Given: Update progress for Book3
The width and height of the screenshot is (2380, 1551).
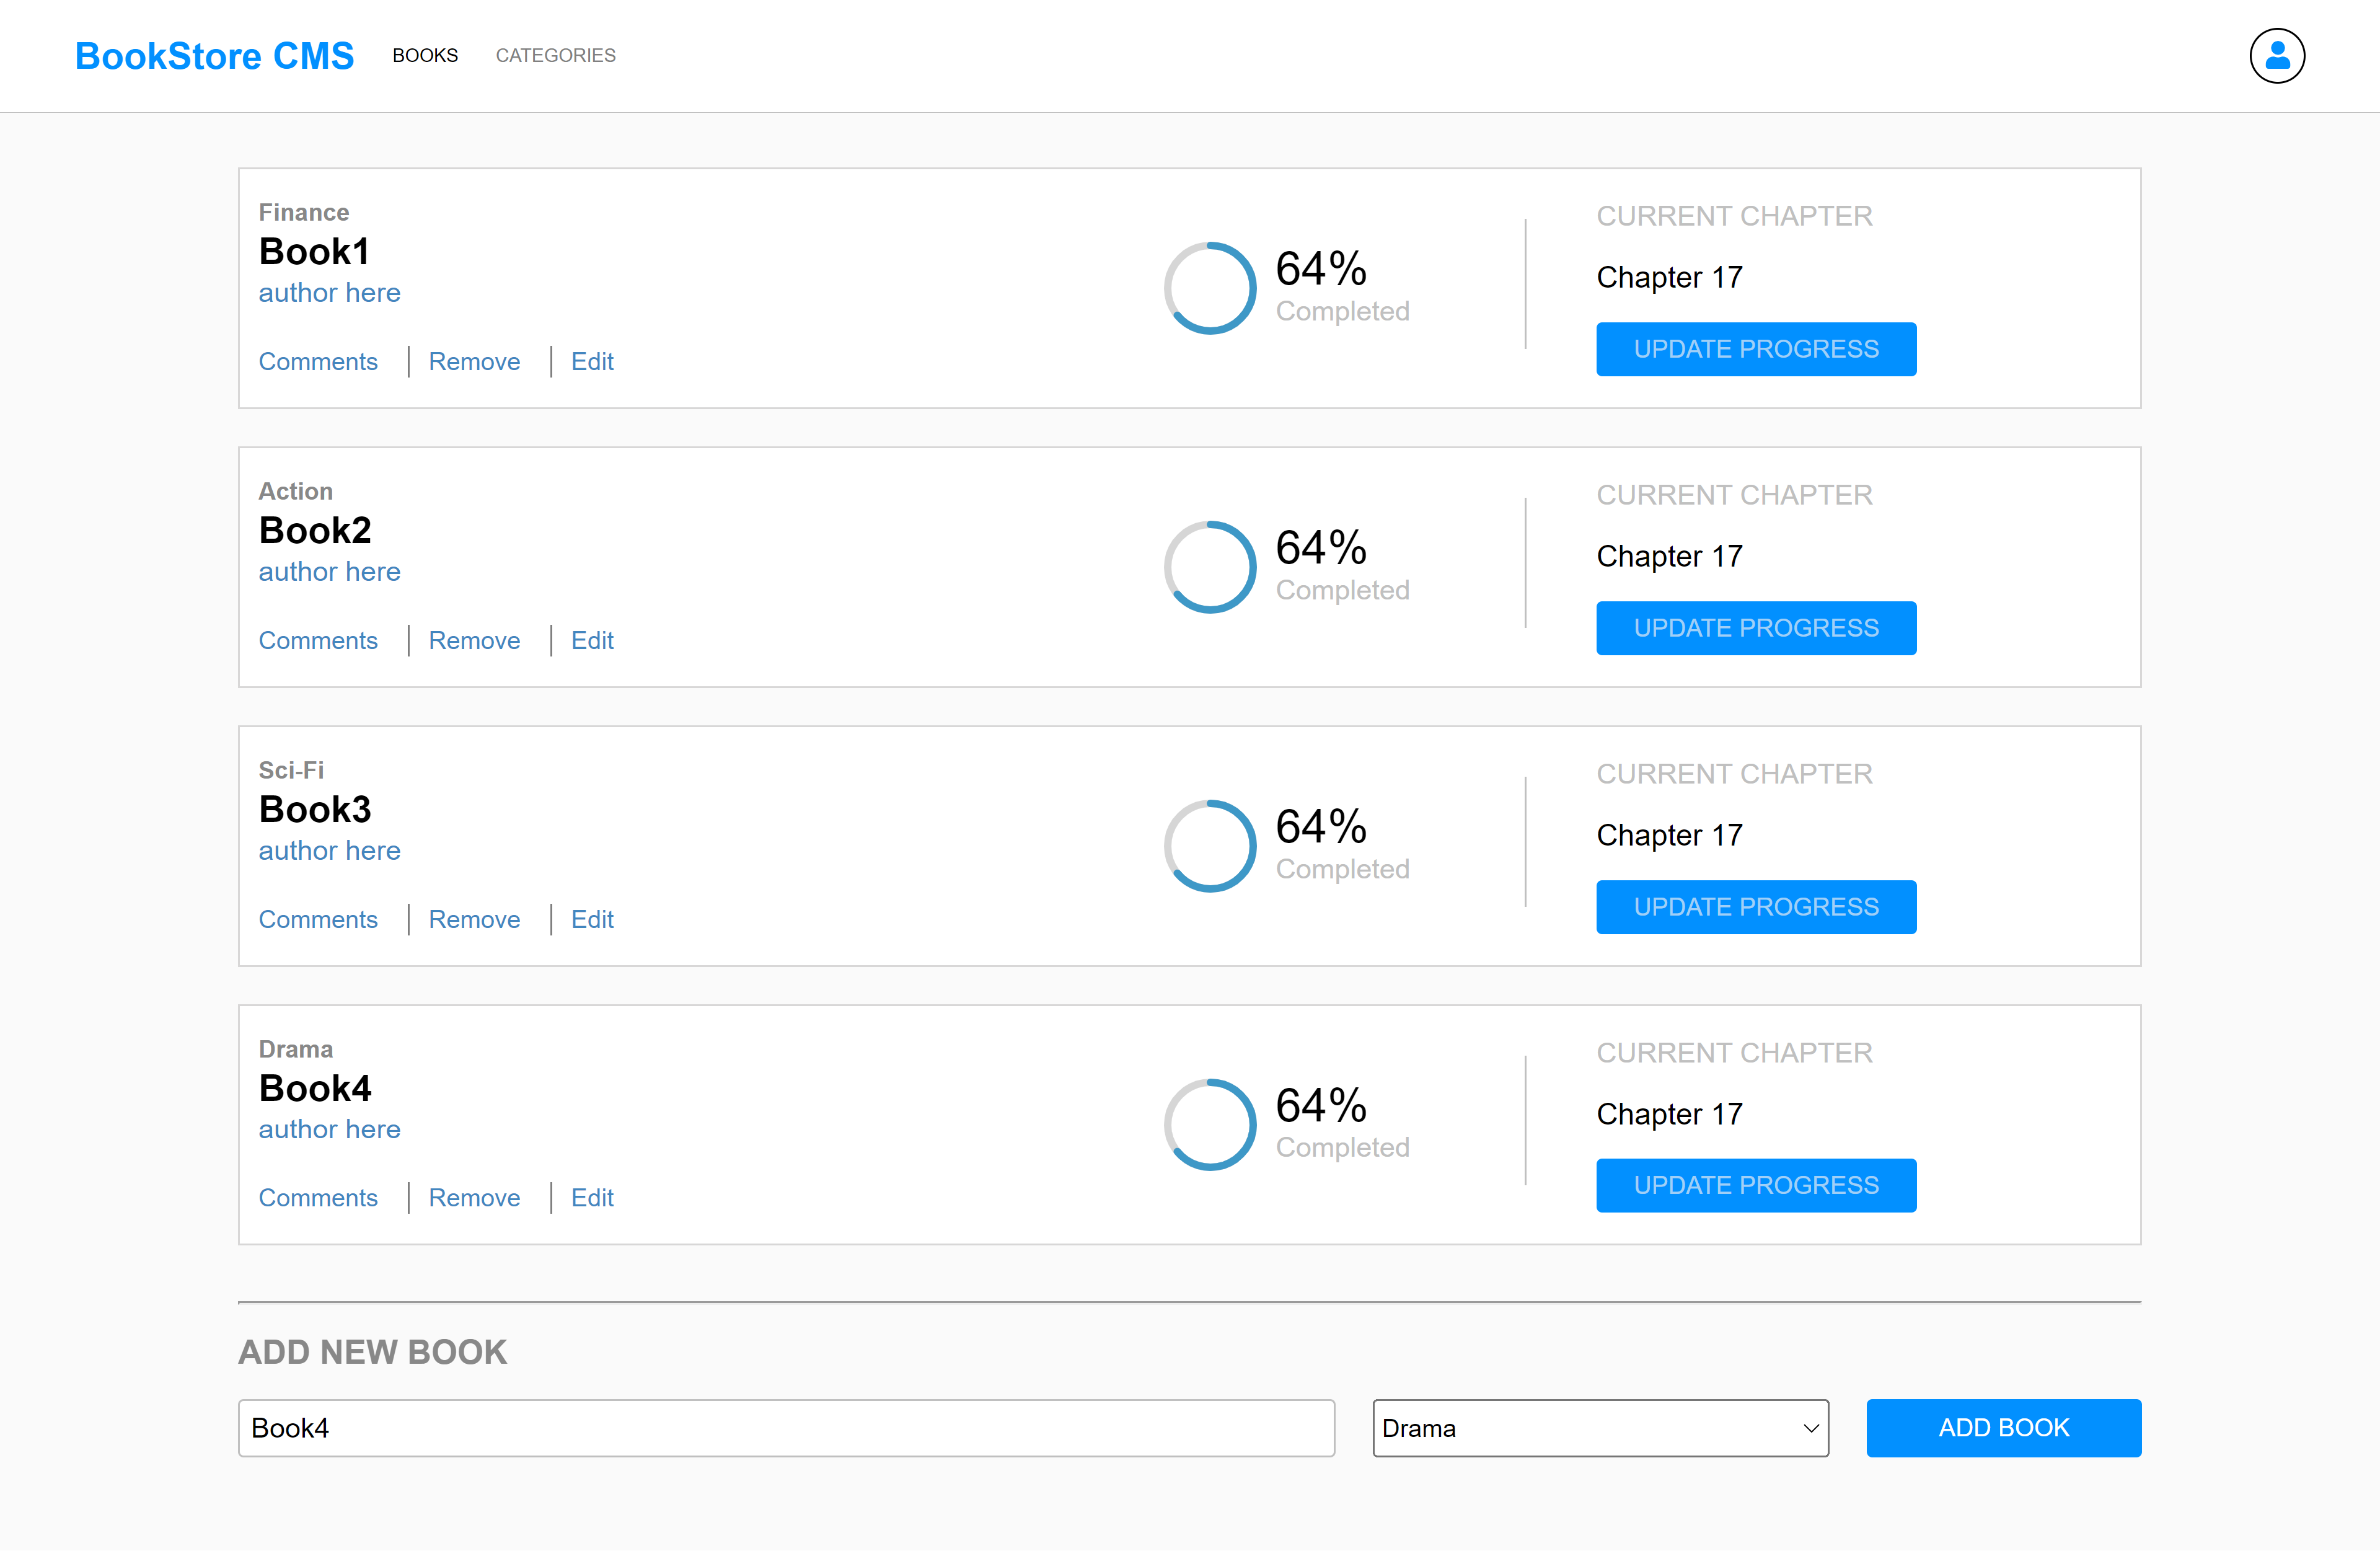Looking at the screenshot, I should coord(1755,907).
